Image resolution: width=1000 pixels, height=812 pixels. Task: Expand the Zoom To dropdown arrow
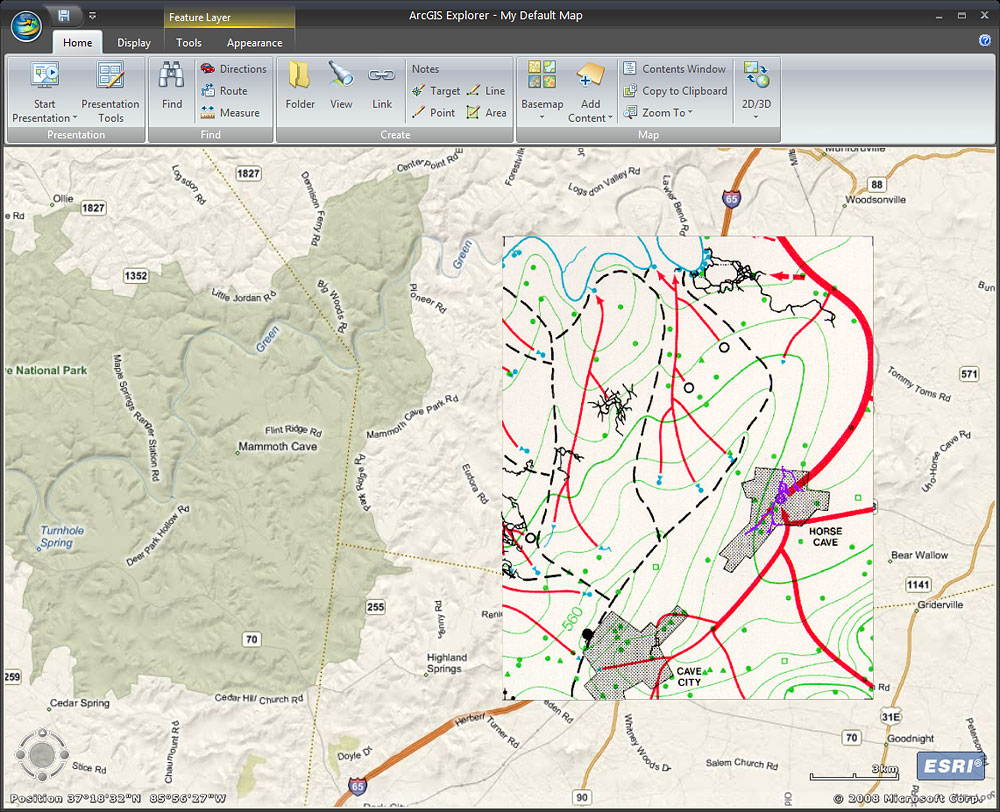(690, 112)
